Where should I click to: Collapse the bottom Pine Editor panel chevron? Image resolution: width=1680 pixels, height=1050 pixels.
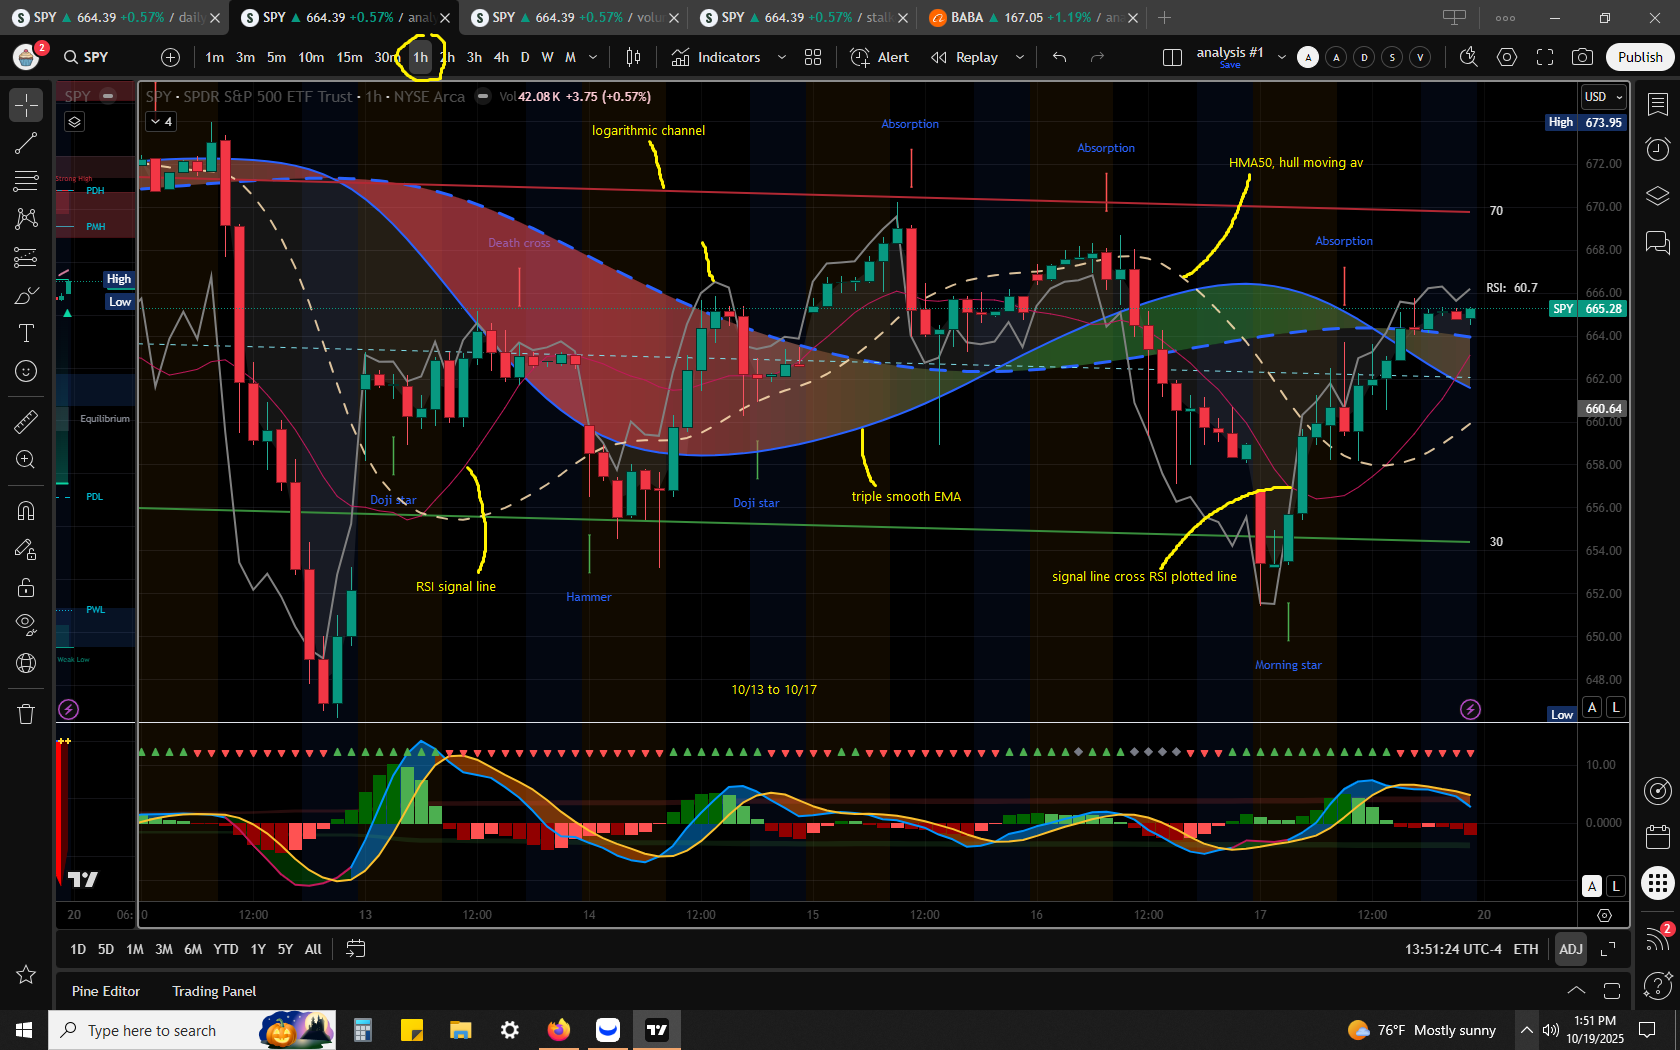tap(1576, 991)
